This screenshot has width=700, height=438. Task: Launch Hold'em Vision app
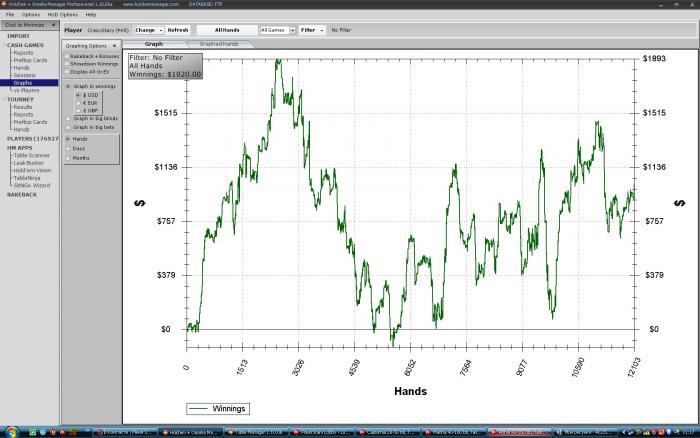pyautogui.click(x=32, y=171)
